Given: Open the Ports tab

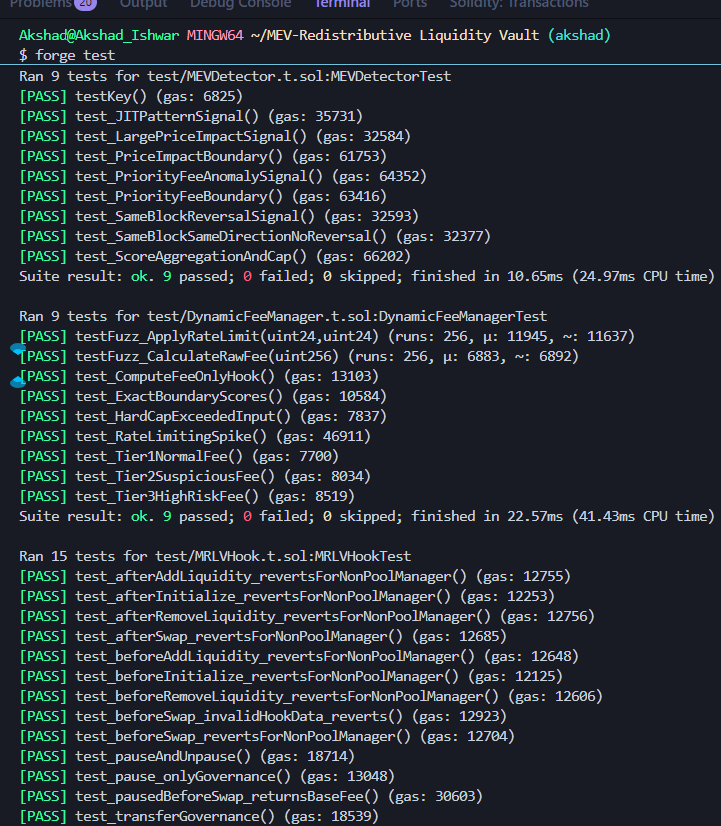Looking at the screenshot, I should (x=410, y=4).
